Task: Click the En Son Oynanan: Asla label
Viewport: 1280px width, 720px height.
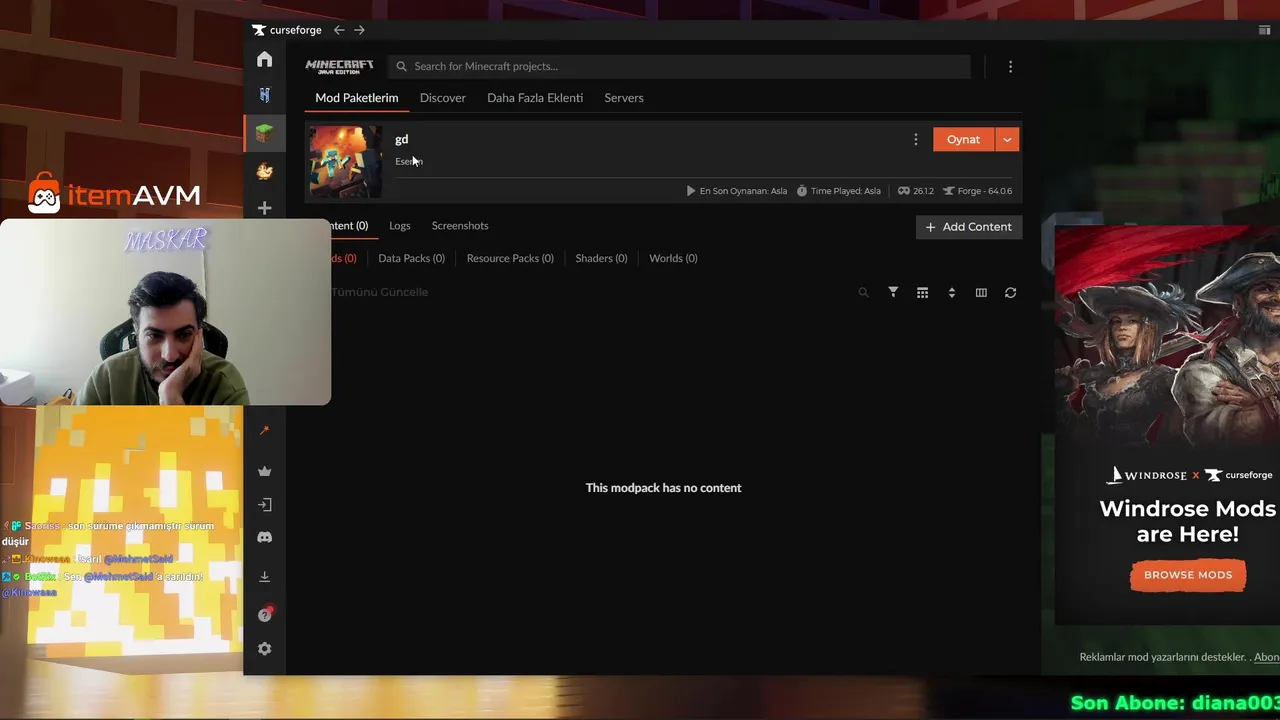Action: 736,191
